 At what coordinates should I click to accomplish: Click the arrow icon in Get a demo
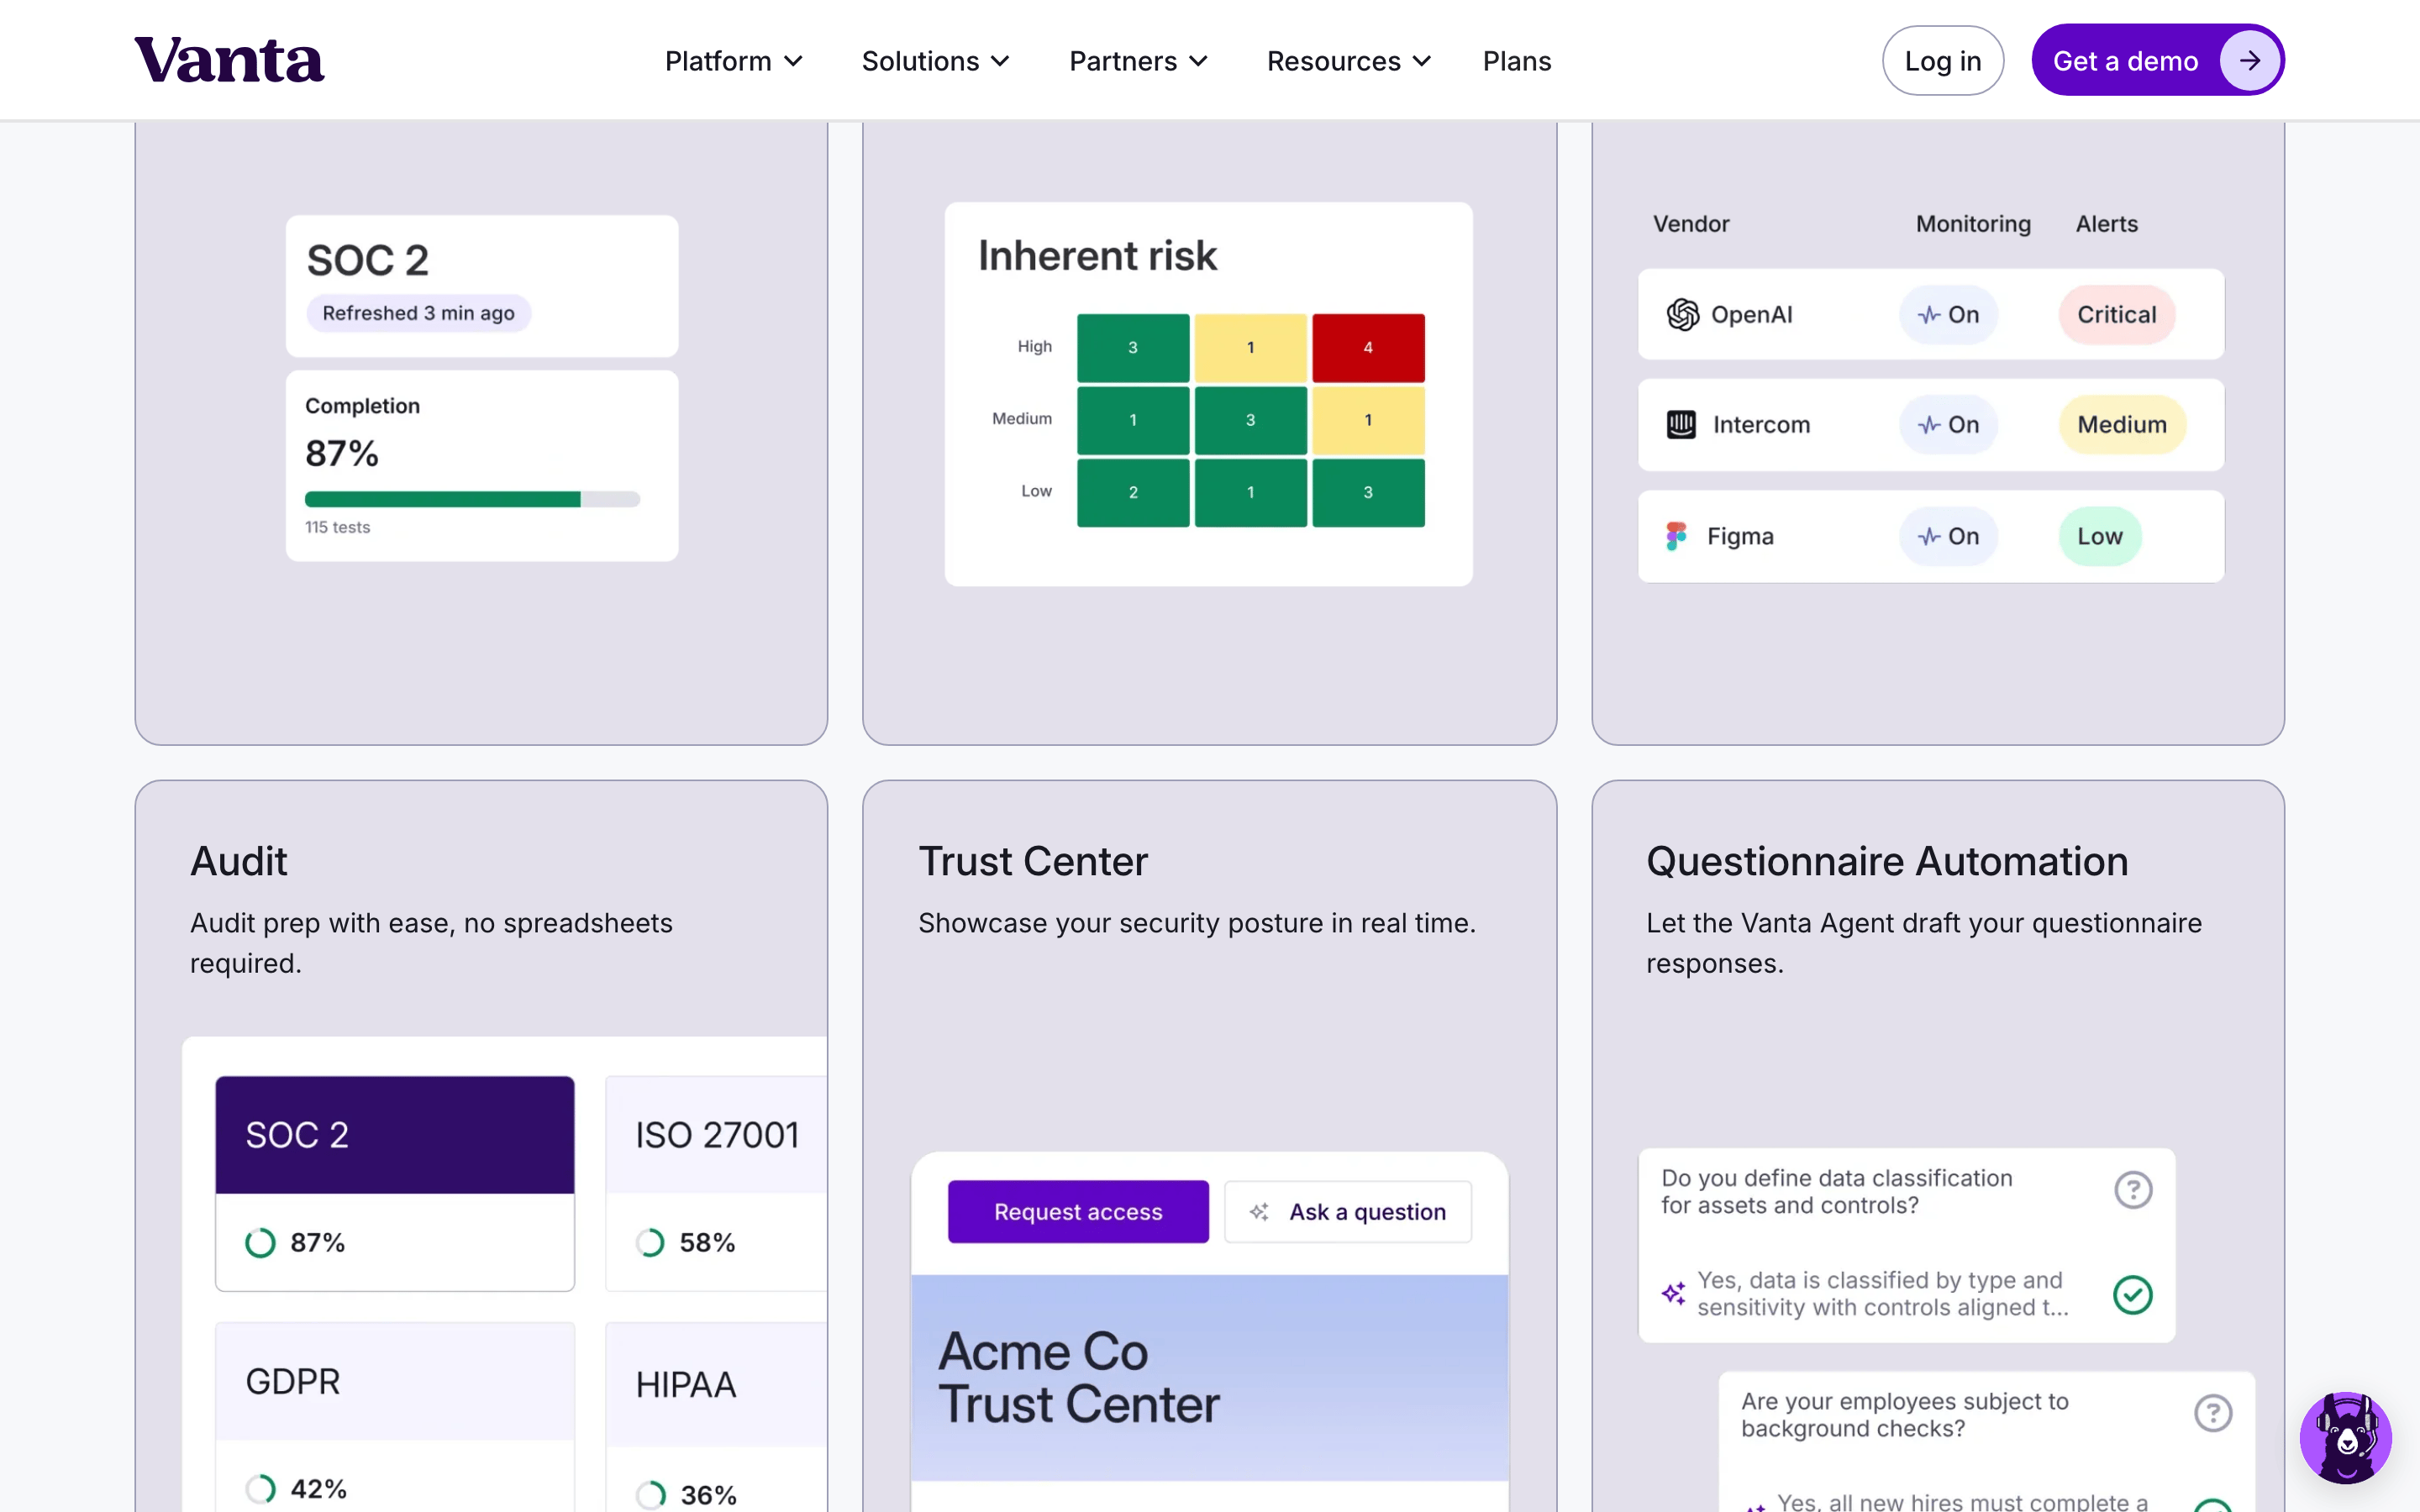pos(2249,61)
